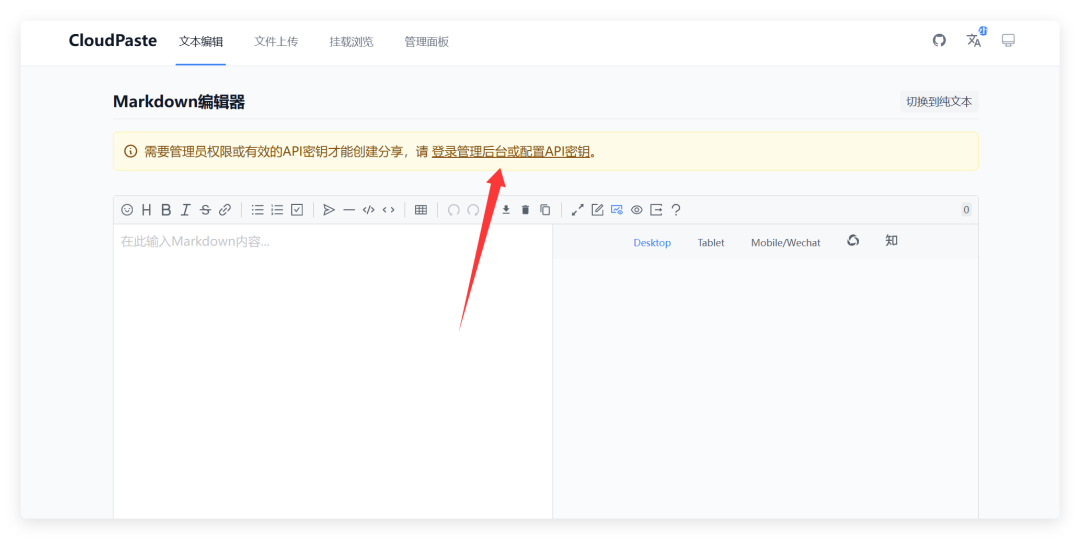Viewport: 1080px width, 539px height.
Task: Insert a table into the editor
Action: [421, 210]
